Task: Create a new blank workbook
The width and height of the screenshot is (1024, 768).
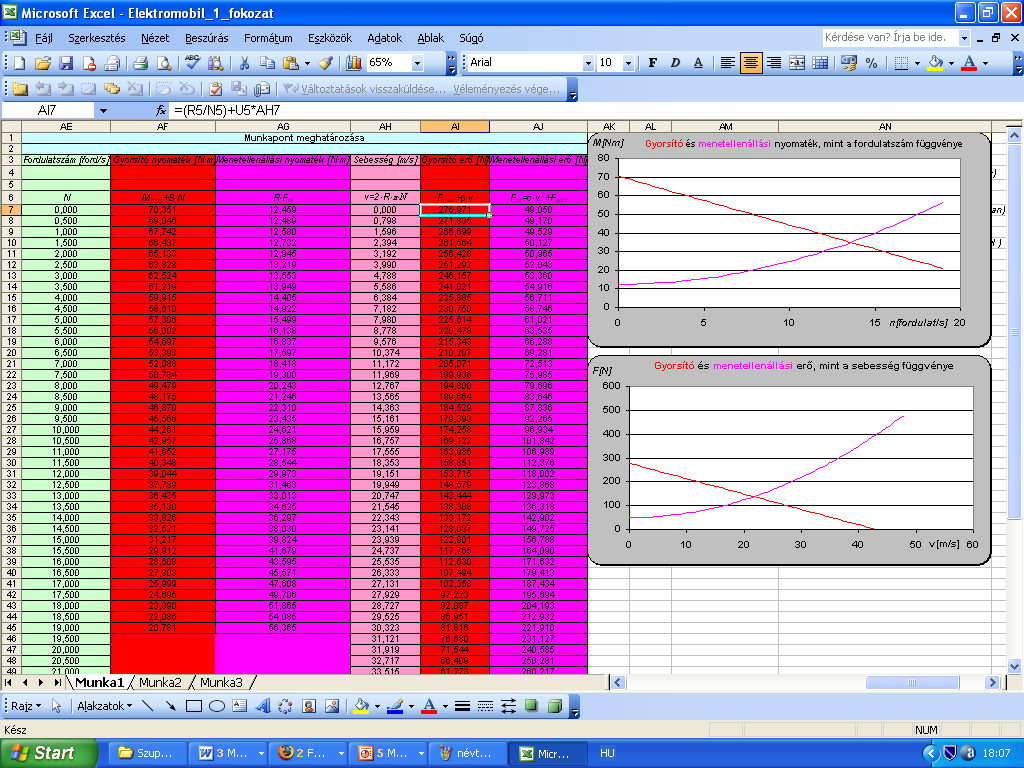Action: [x=20, y=63]
